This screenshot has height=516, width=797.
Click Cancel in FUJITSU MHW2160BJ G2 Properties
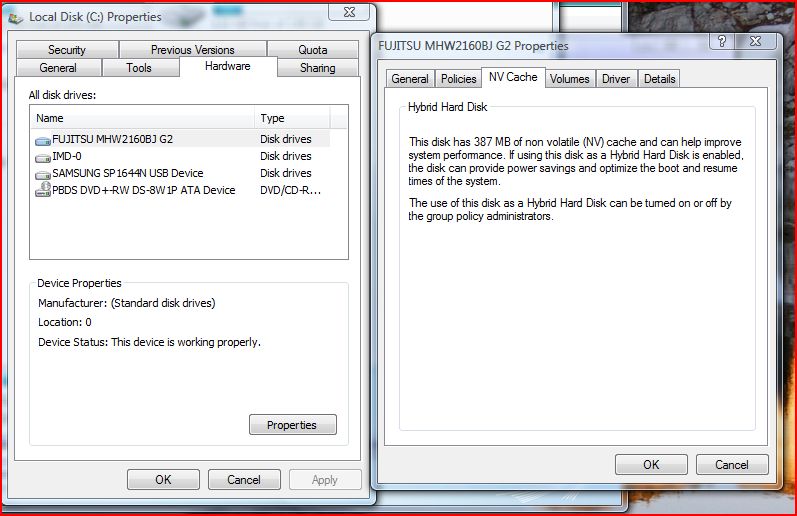tap(732, 464)
